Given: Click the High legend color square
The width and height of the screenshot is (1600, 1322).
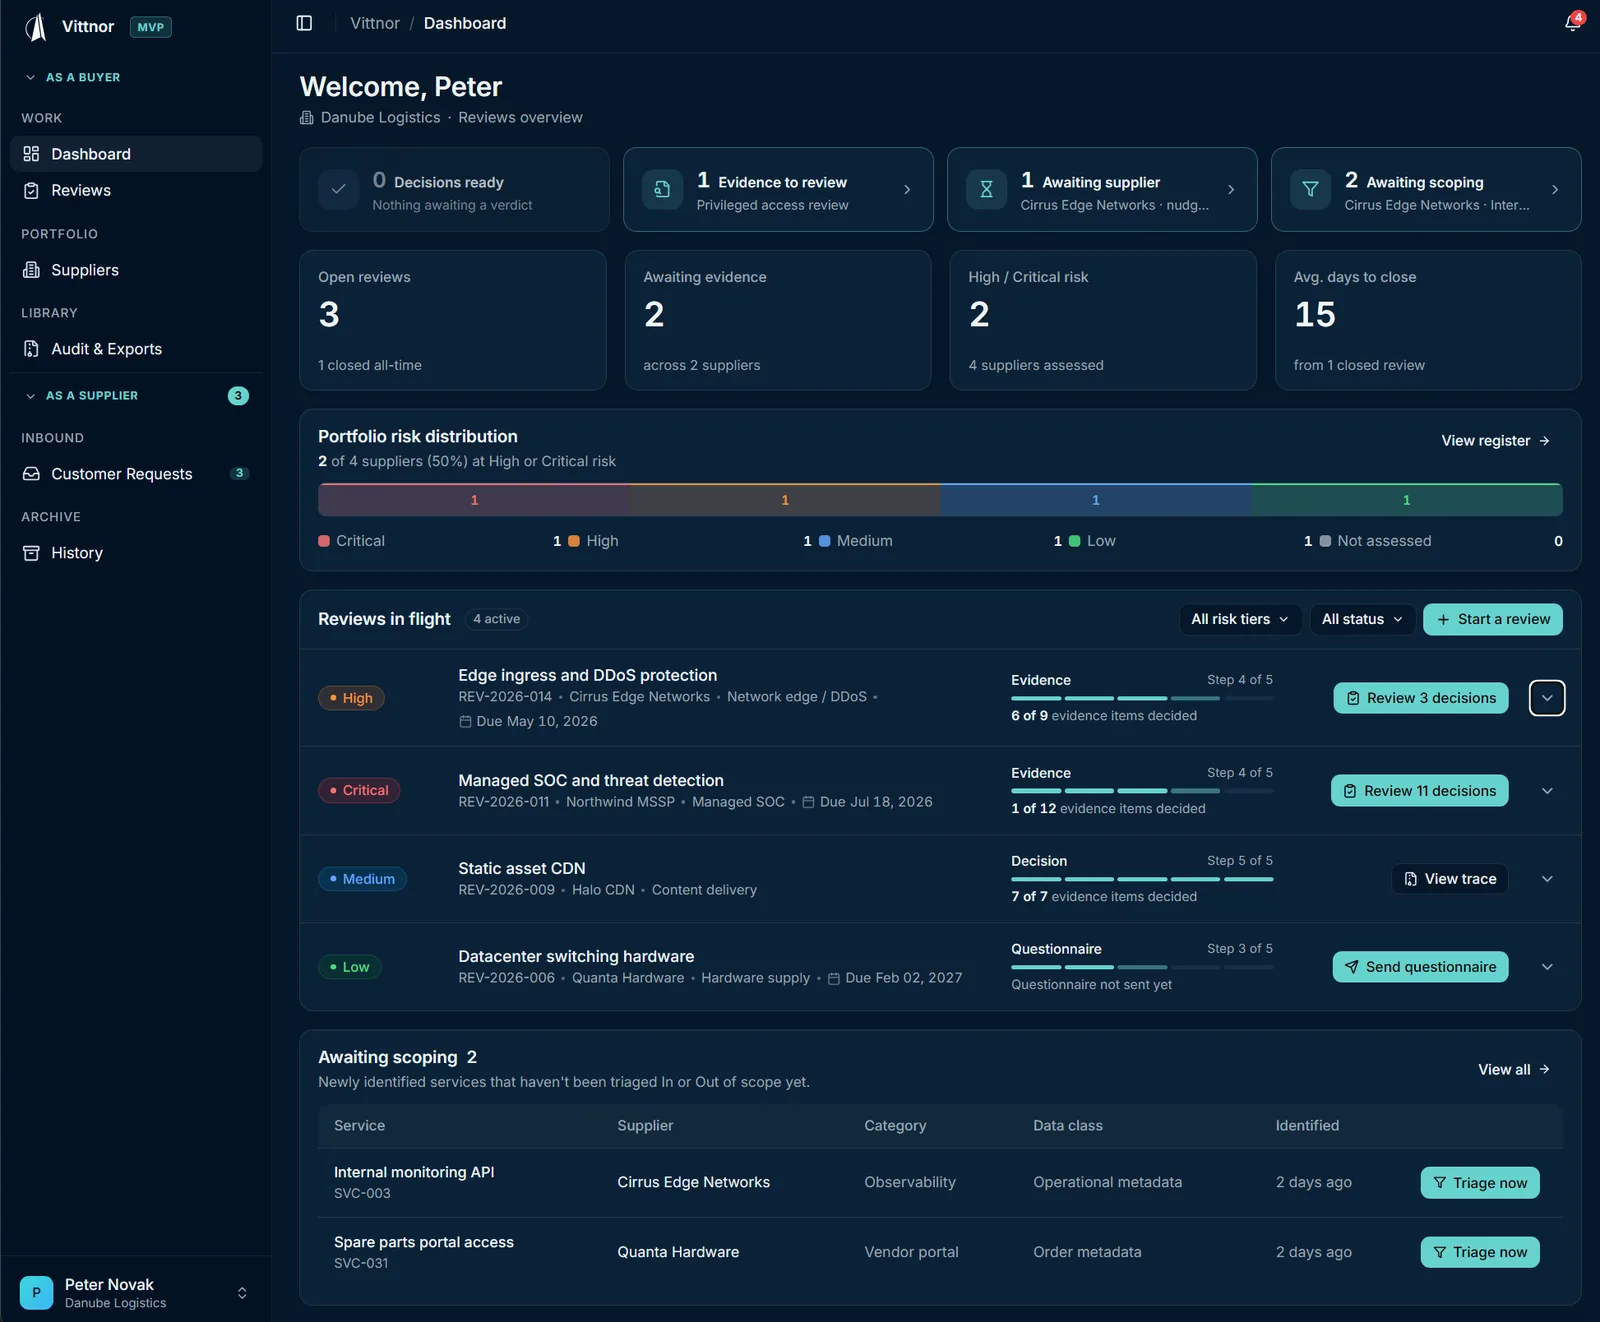Looking at the screenshot, I should click(x=574, y=541).
